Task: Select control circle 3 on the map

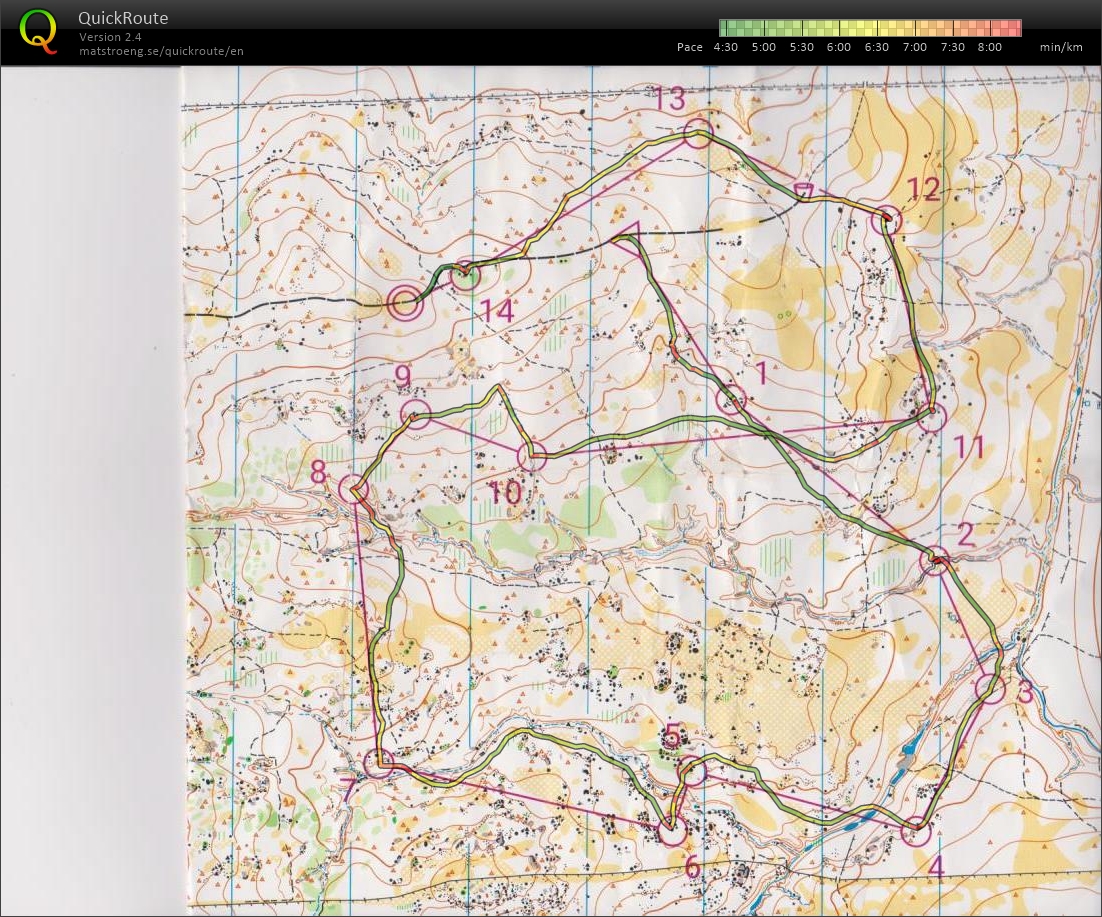Action: [x=990, y=689]
